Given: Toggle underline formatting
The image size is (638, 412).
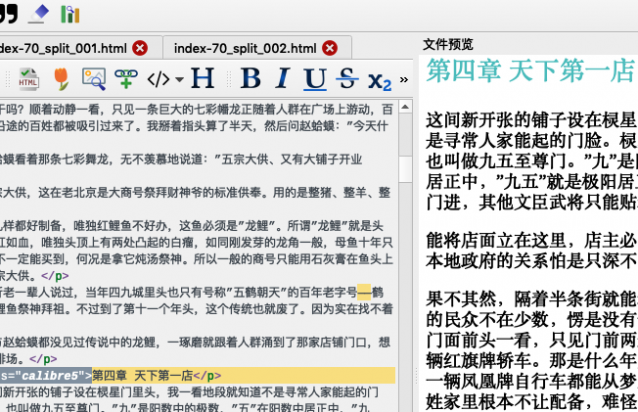Looking at the screenshot, I should tap(315, 78).
